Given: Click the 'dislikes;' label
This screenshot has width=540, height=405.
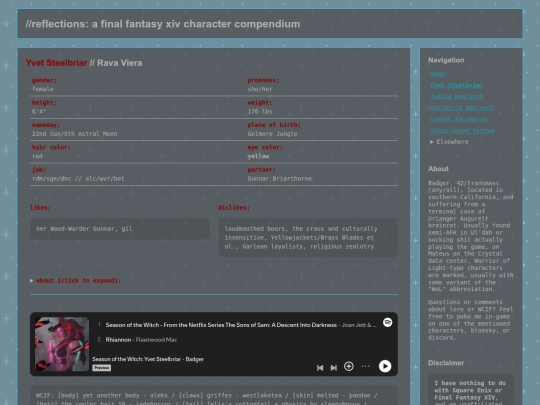Looking at the screenshot, I should point(234,208).
